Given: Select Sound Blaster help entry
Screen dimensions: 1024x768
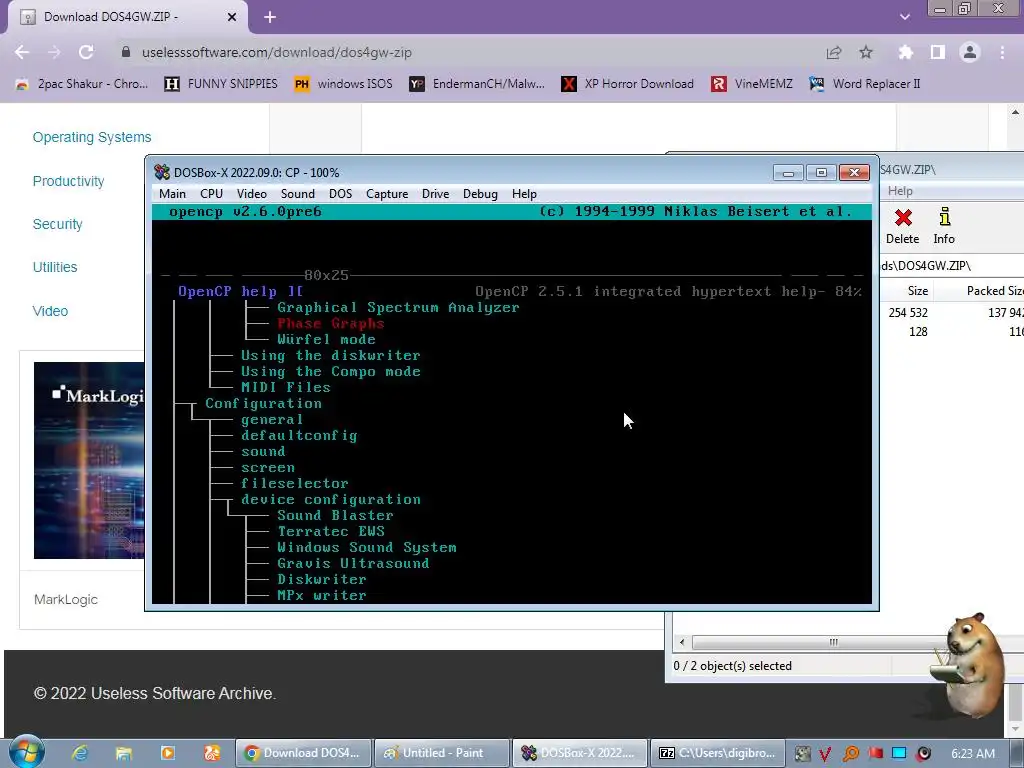Looking at the screenshot, I should [335, 515].
